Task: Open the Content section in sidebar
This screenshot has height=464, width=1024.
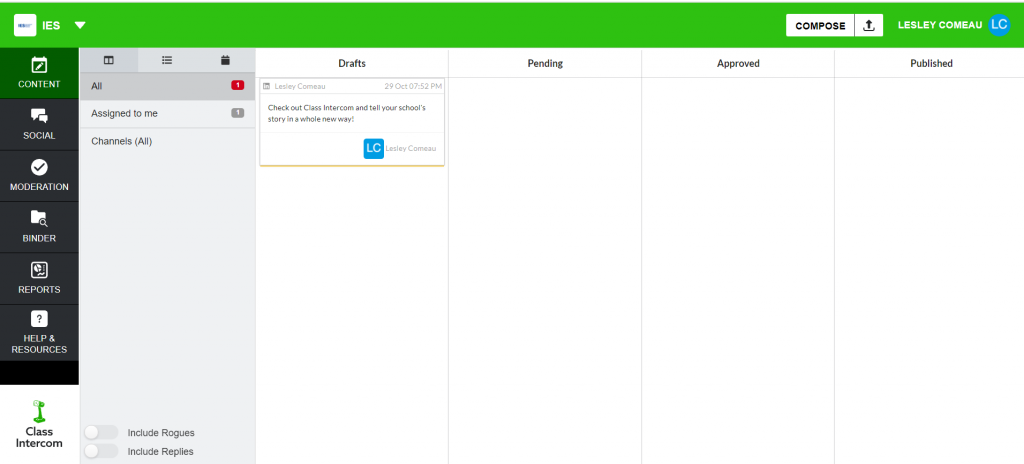Action: click(39, 73)
